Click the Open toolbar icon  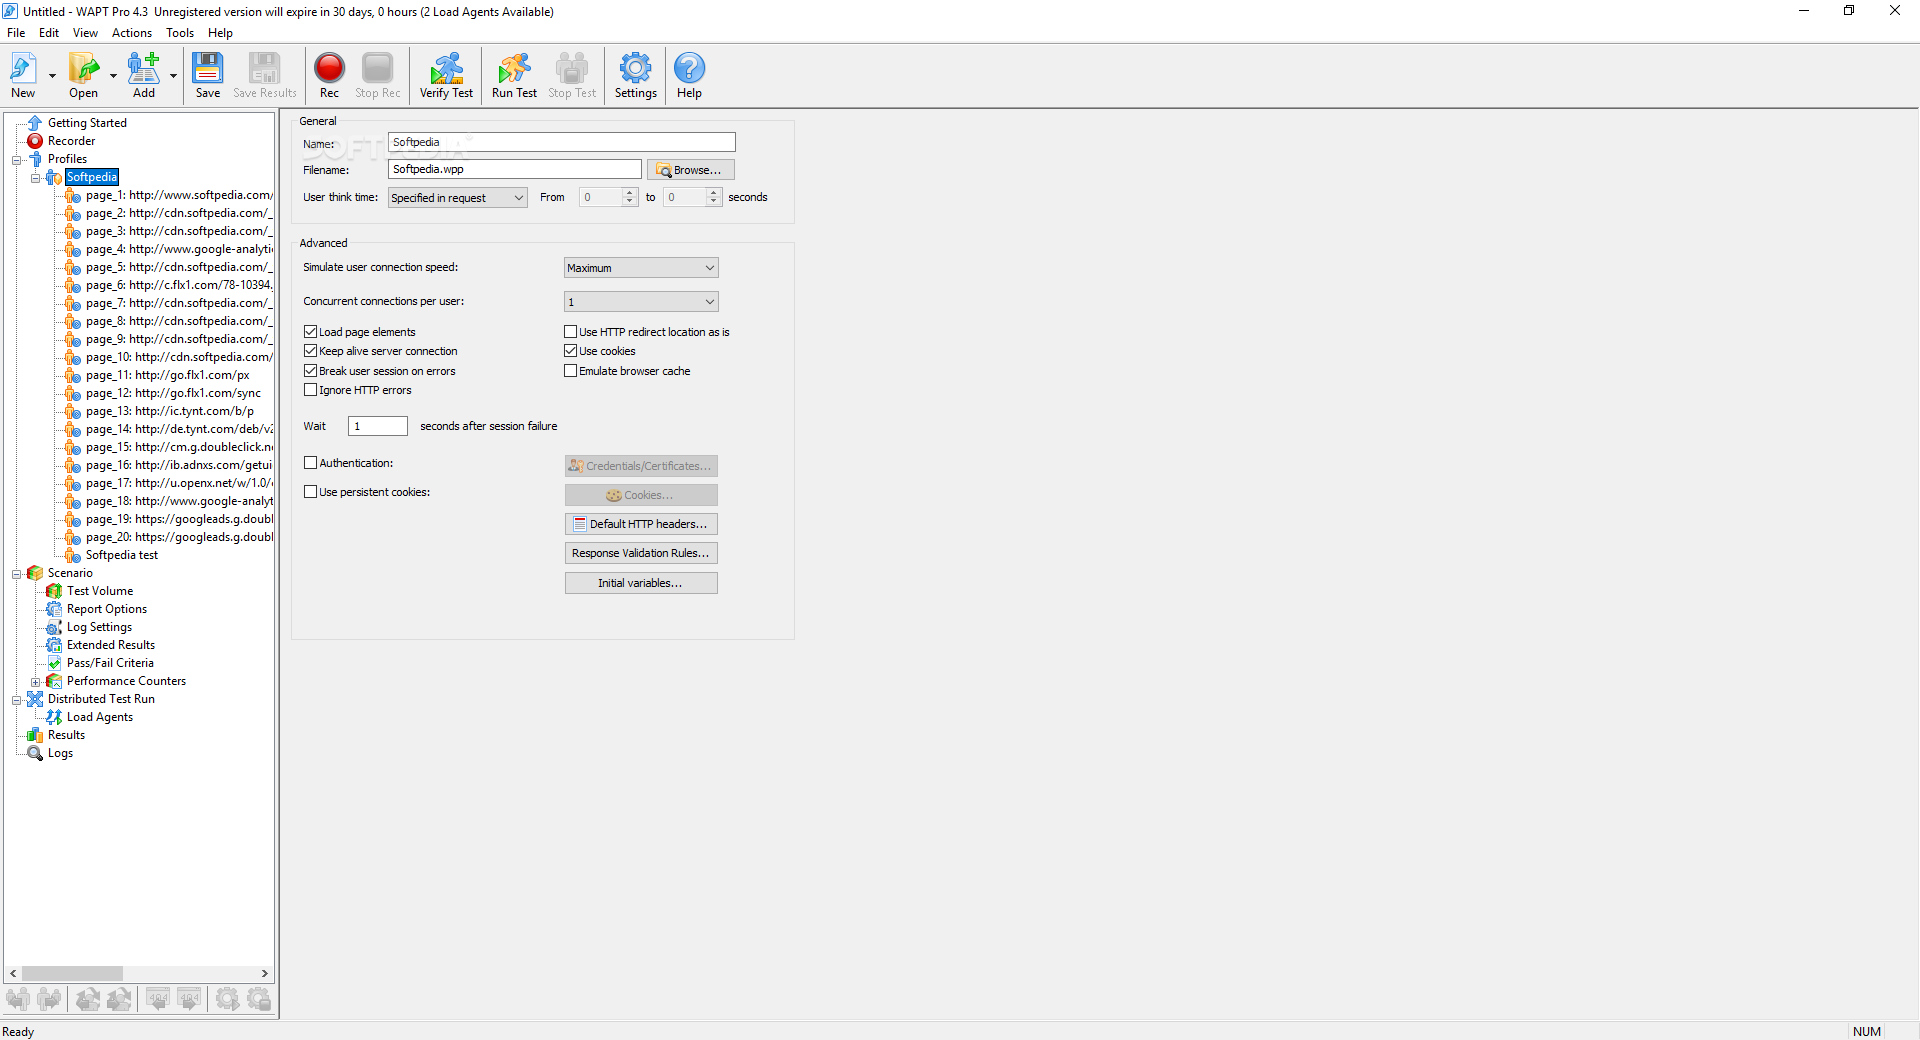click(x=83, y=75)
